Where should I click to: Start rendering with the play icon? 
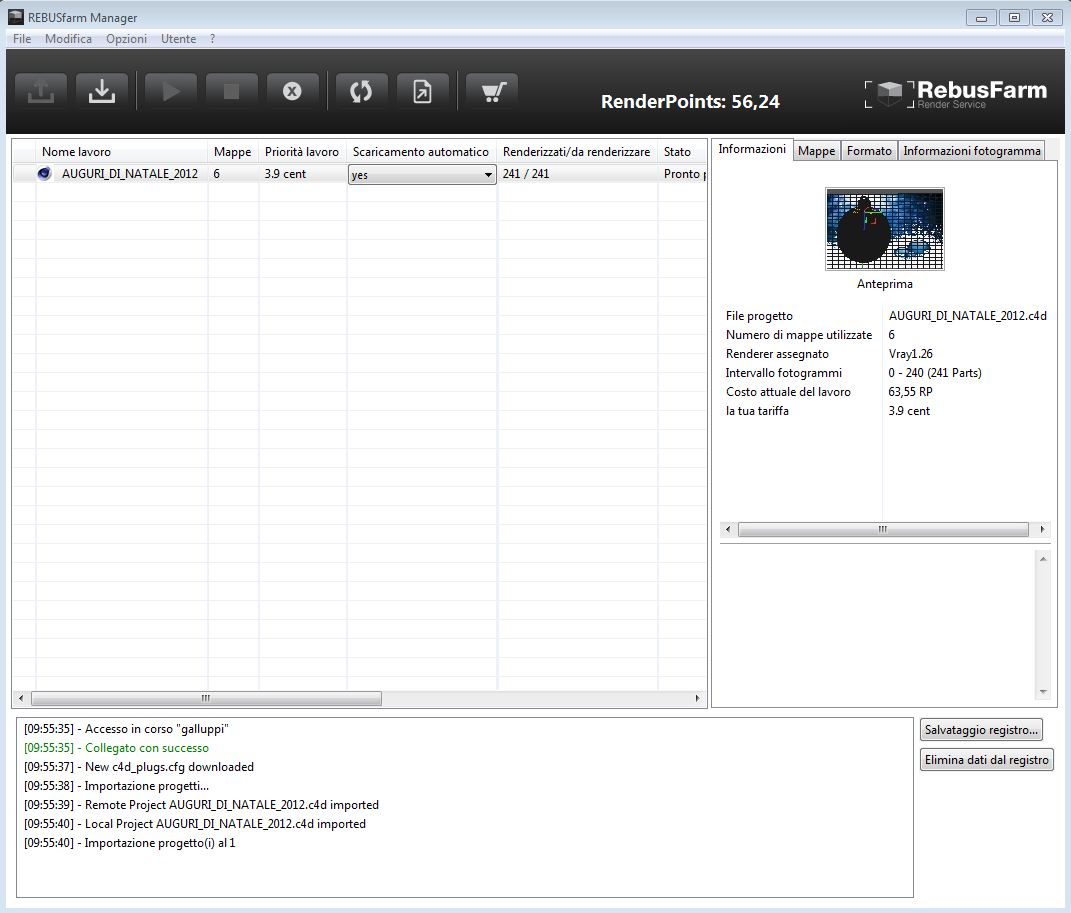tap(171, 92)
